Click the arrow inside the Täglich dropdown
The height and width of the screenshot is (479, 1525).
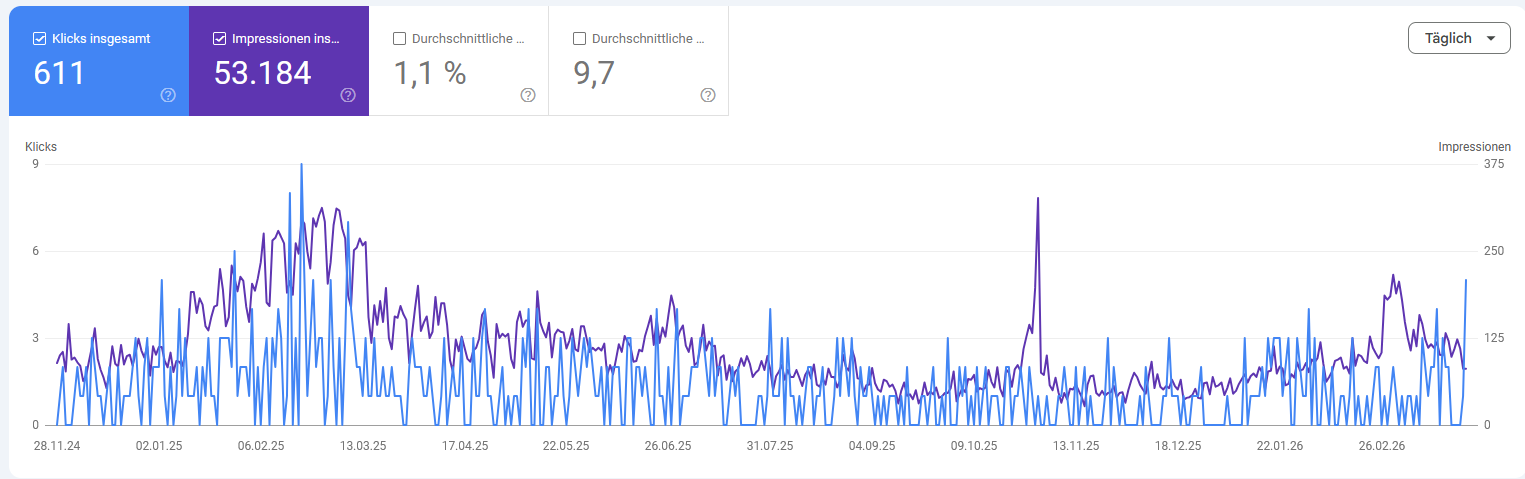1491,38
